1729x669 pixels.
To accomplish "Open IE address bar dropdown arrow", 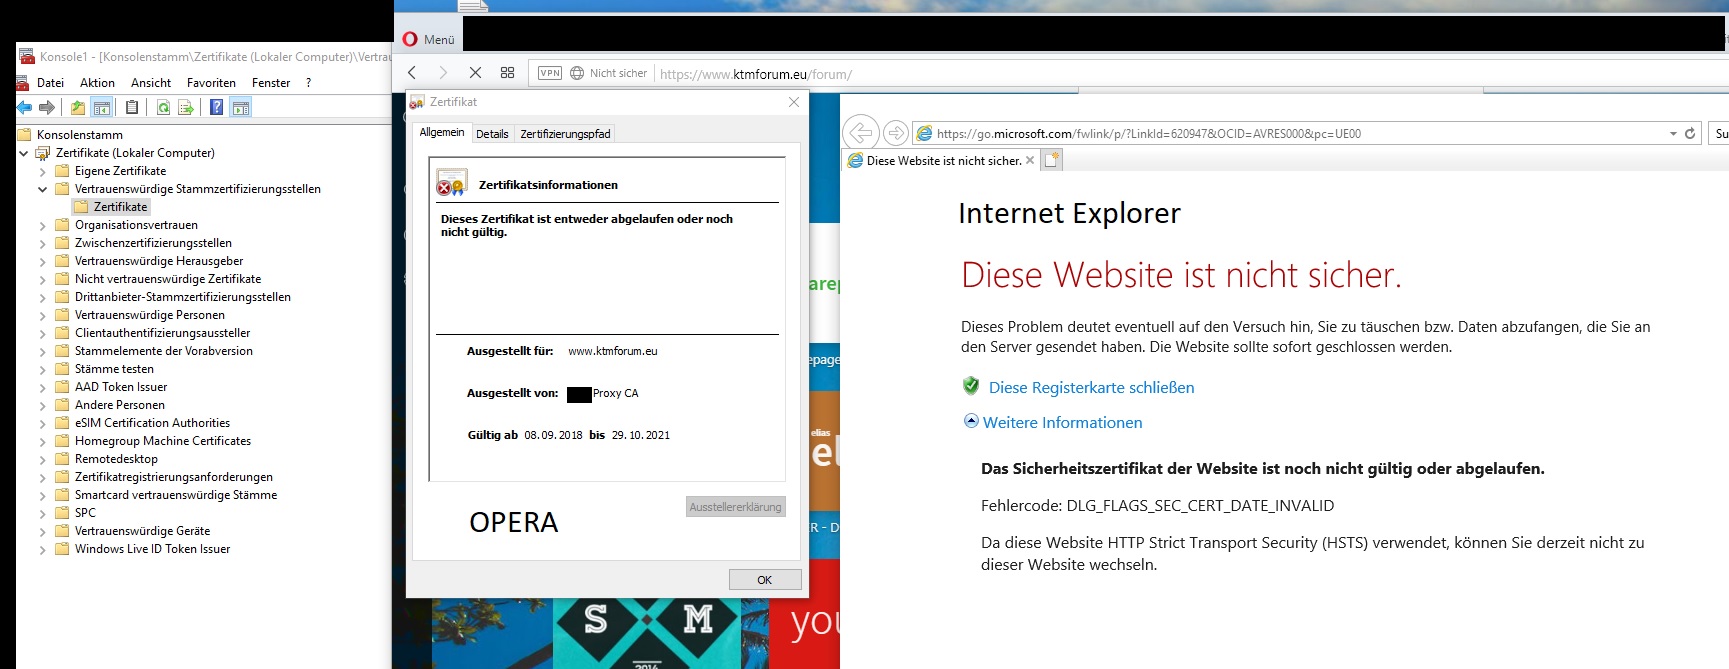I will (1673, 133).
